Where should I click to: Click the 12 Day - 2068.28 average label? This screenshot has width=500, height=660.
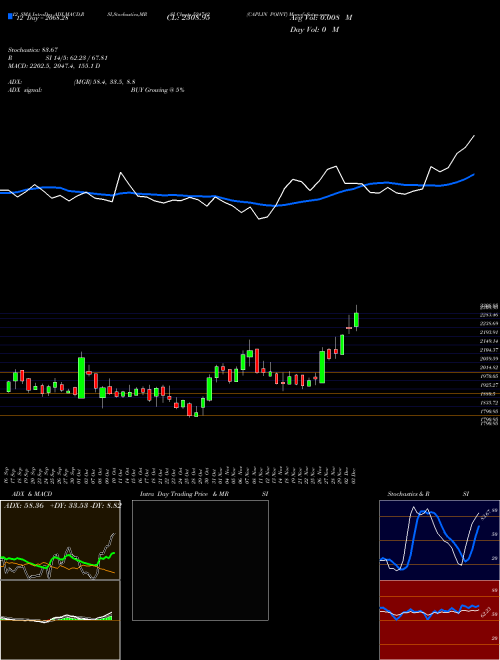[42, 18]
